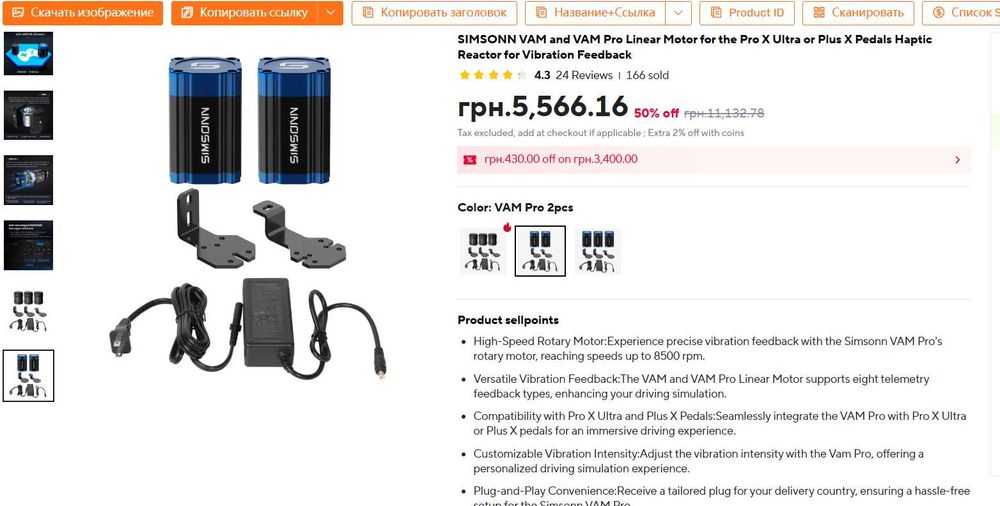View first blue product gallery thumbnail
This screenshot has width=1000, height=506.
pyautogui.click(x=29, y=54)
